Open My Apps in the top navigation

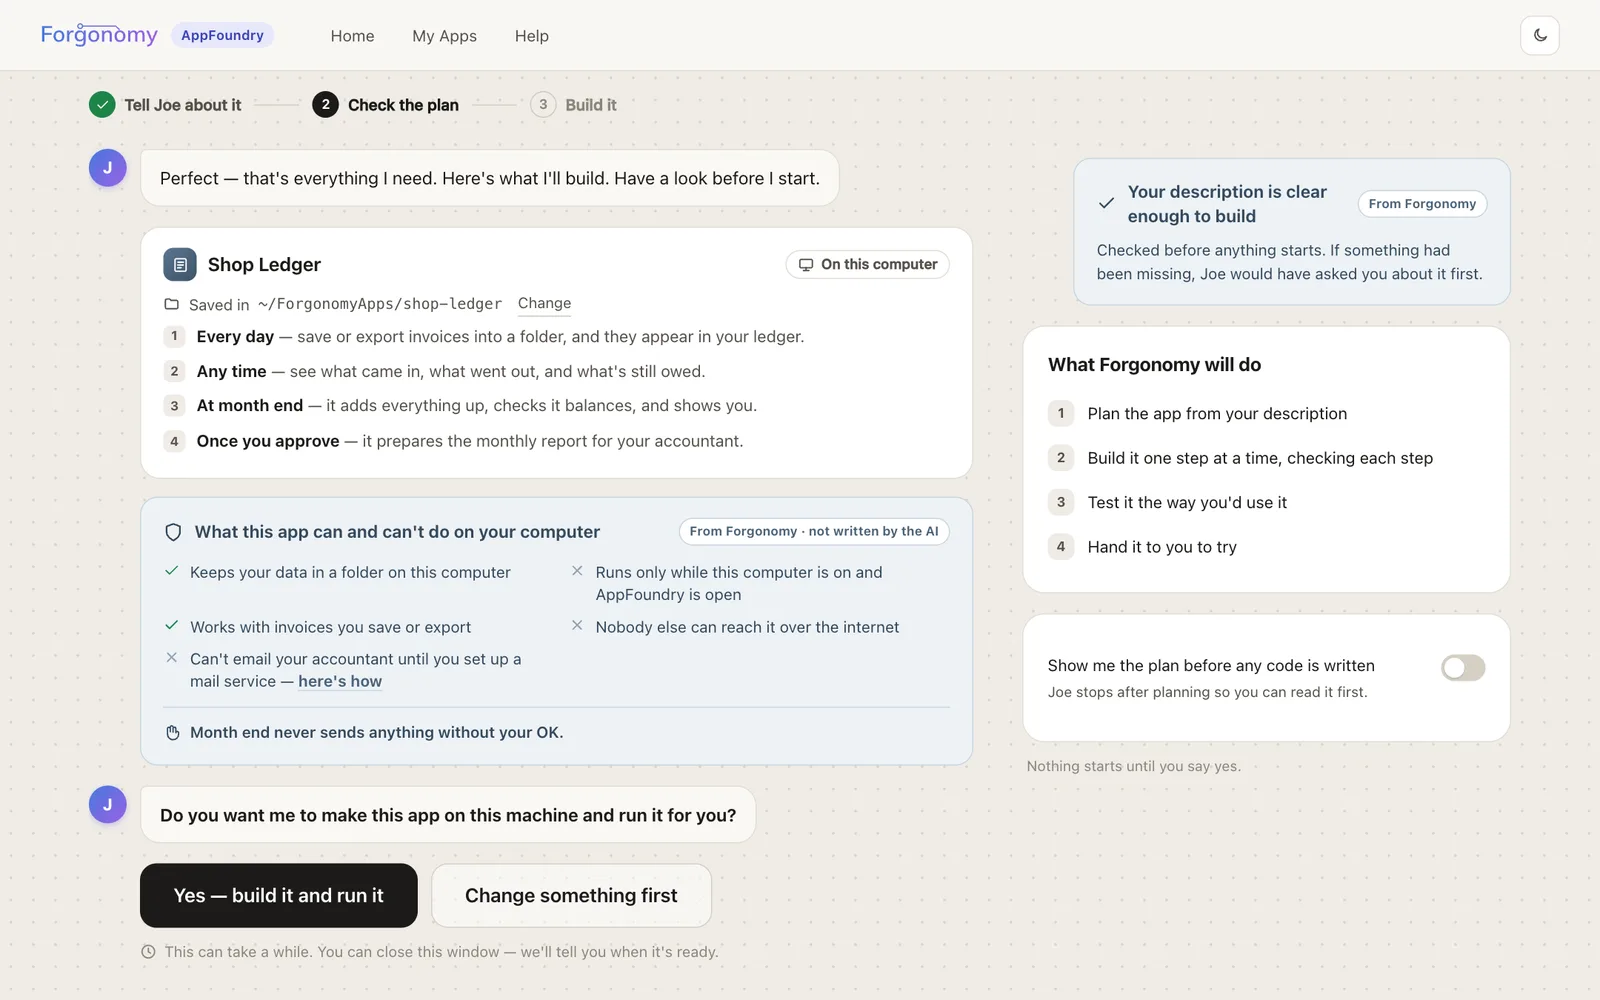pyautogui.click(x=444, y=36)
